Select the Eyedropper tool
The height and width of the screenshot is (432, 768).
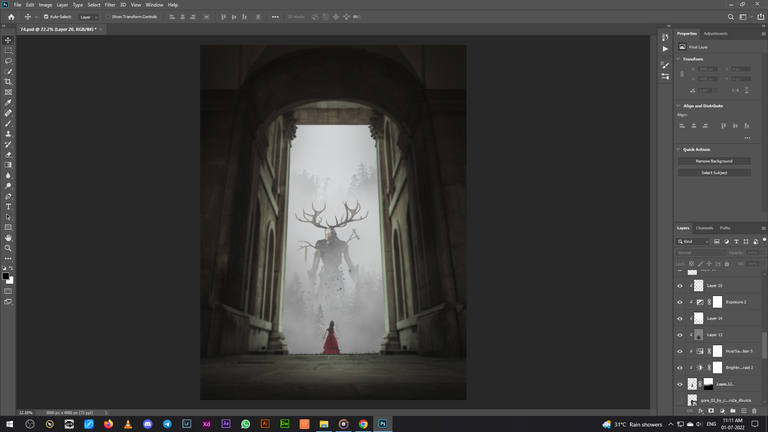[8, 103]
